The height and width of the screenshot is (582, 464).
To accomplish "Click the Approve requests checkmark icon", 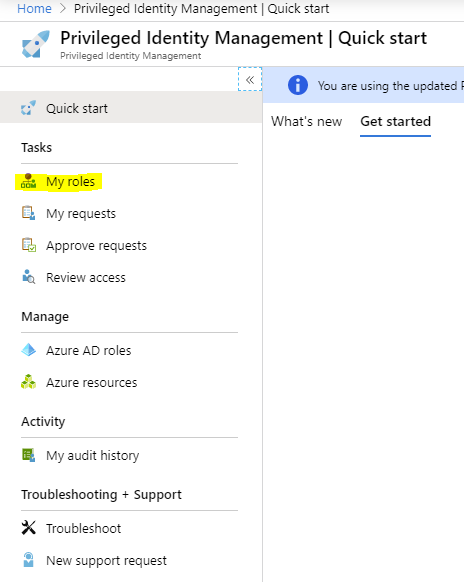I will pos(29,245).
